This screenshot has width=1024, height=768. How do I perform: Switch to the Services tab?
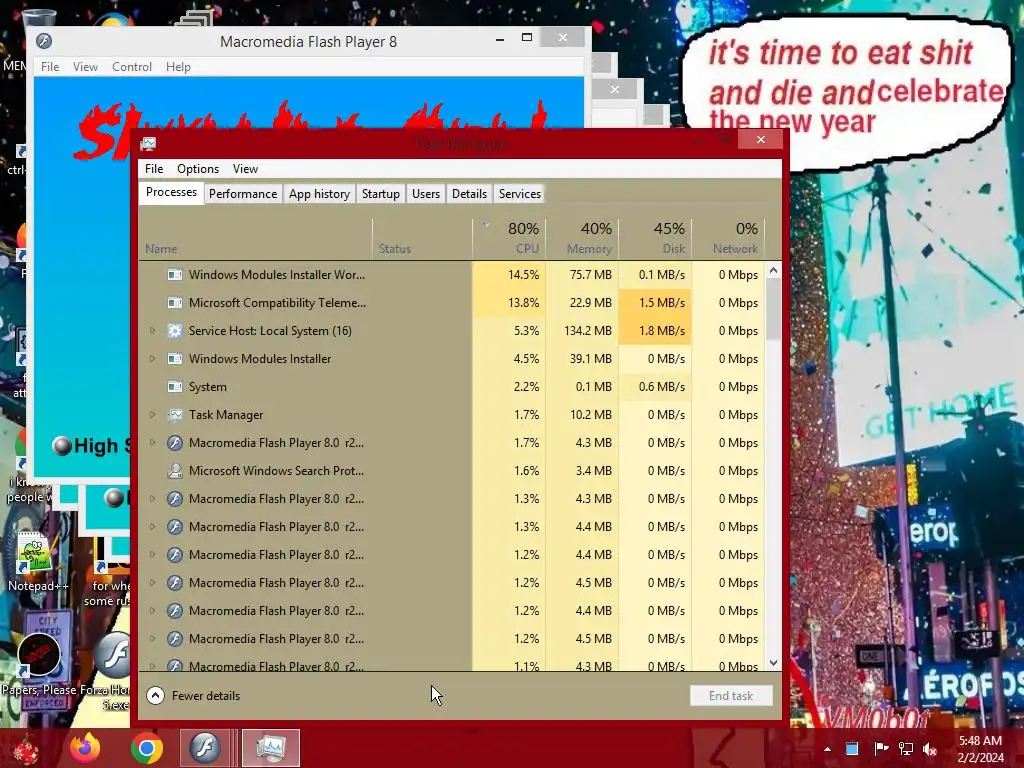pyautogui.click(x=520, y=194)
